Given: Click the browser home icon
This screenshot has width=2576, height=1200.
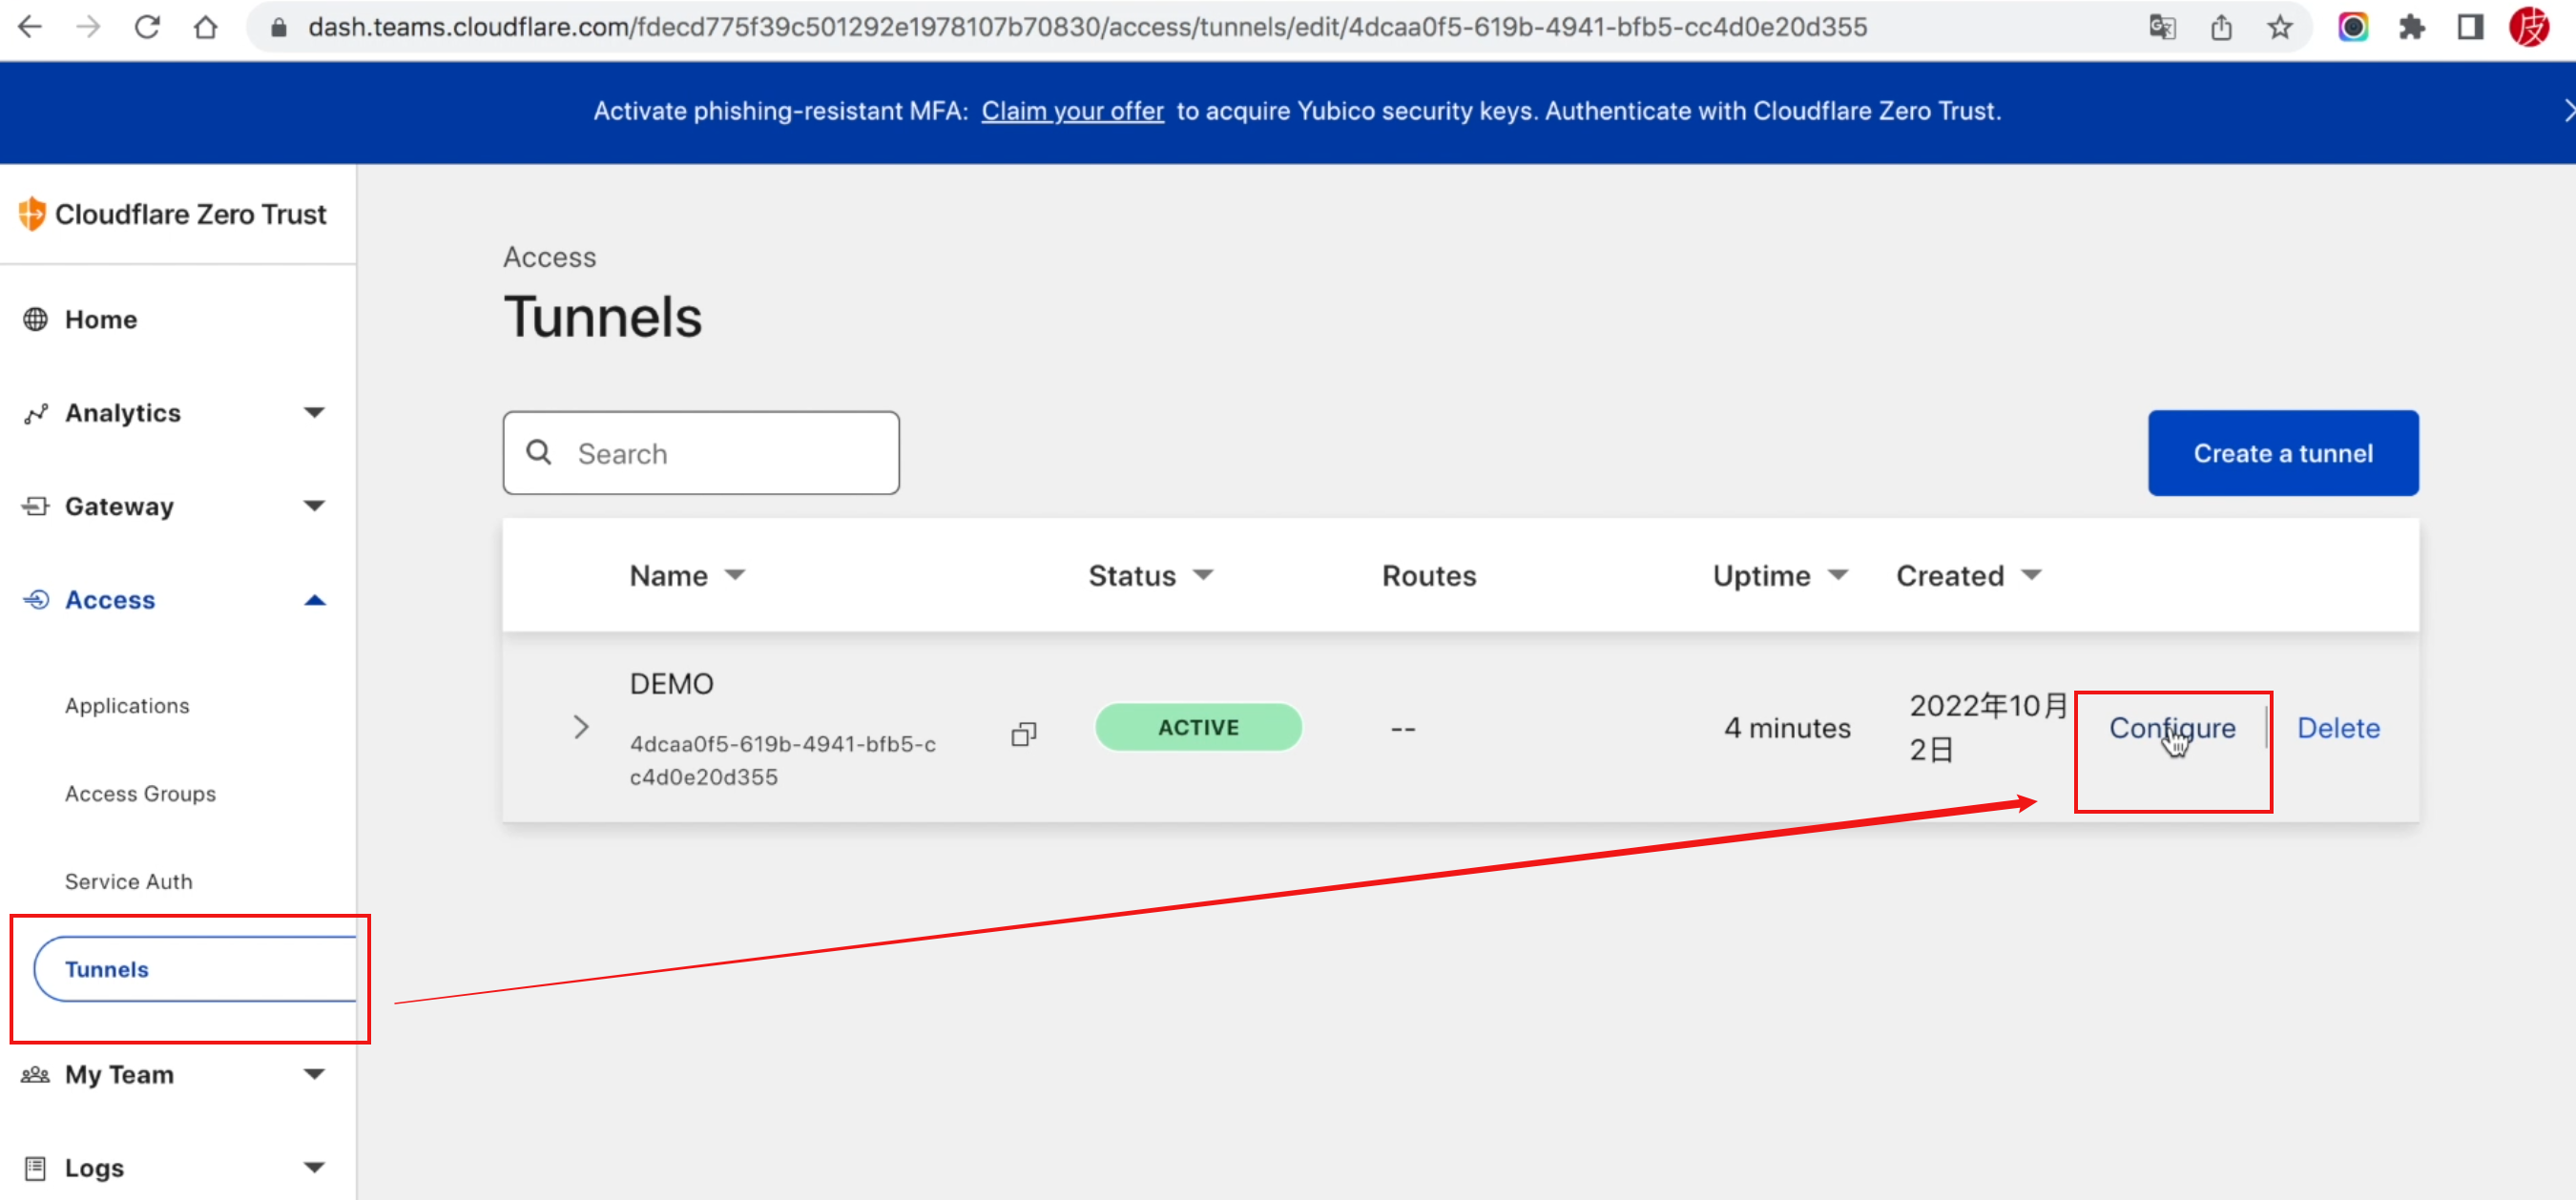Looking at the screenshot, I should pyautogui.click(x=206, y=27).
